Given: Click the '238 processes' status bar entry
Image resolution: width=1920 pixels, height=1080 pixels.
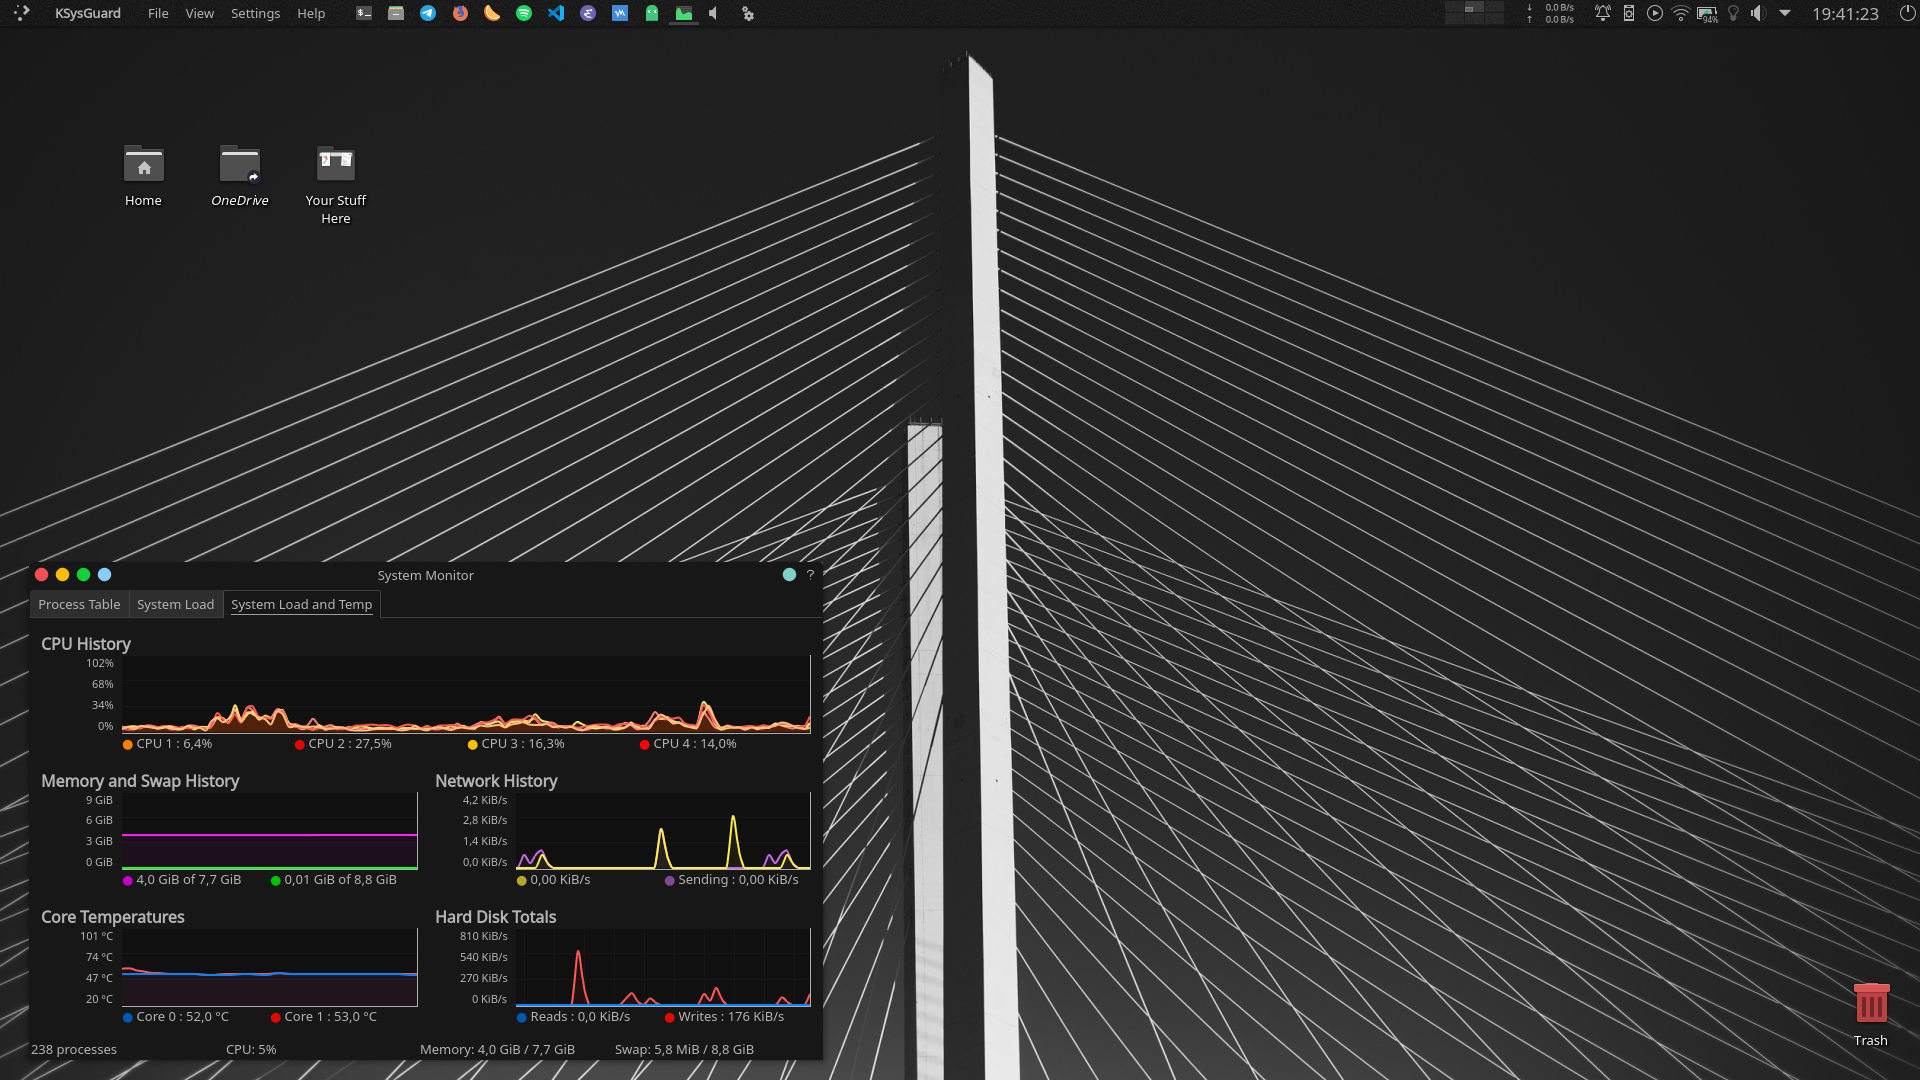Looking at the screenshot, I should pos(74,1049).
